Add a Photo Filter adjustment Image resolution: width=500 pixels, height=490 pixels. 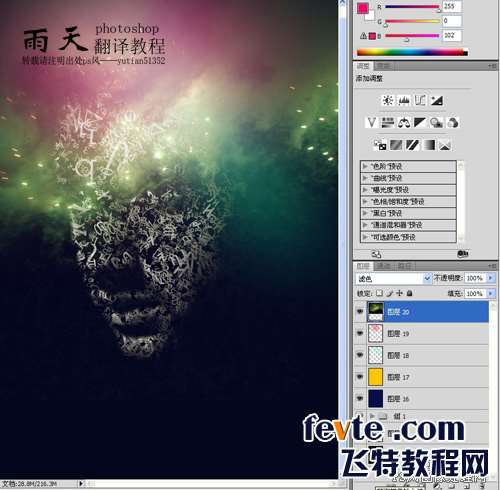436,122
